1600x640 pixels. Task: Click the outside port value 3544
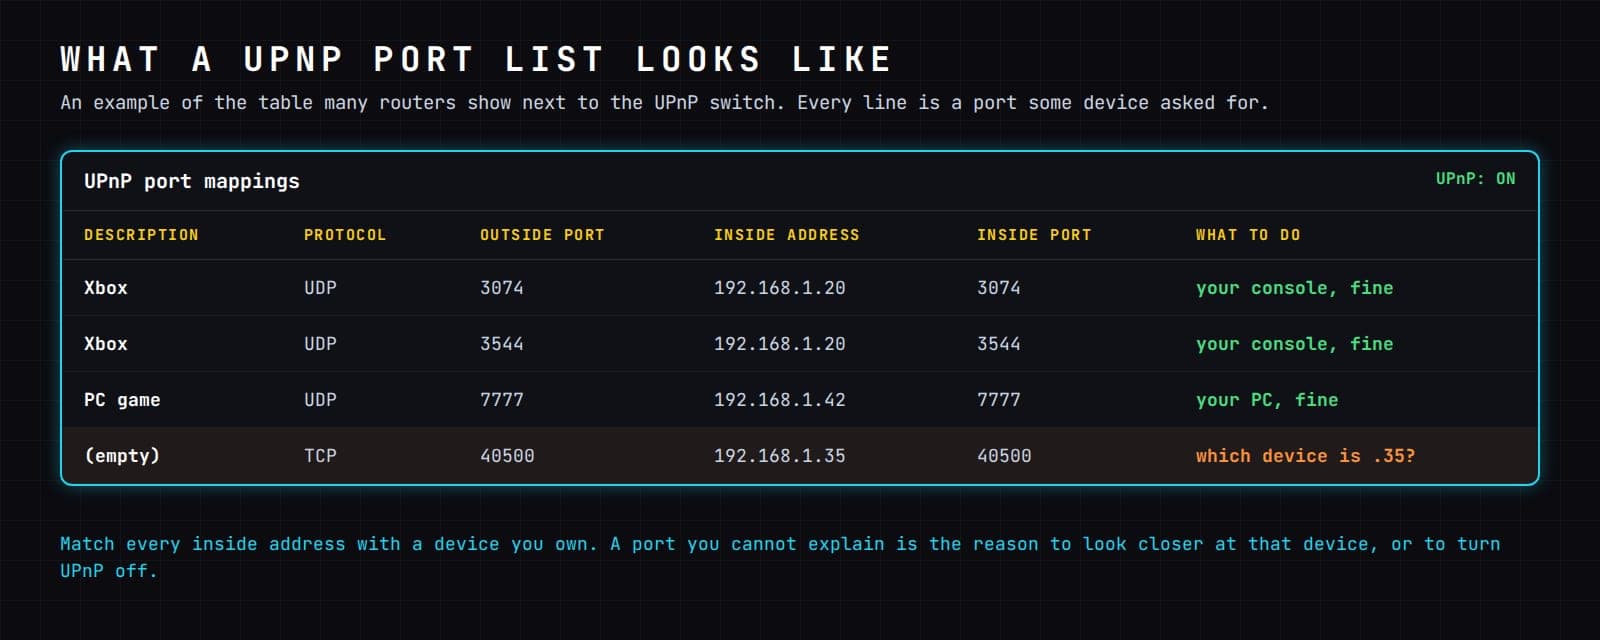[502, 344]
